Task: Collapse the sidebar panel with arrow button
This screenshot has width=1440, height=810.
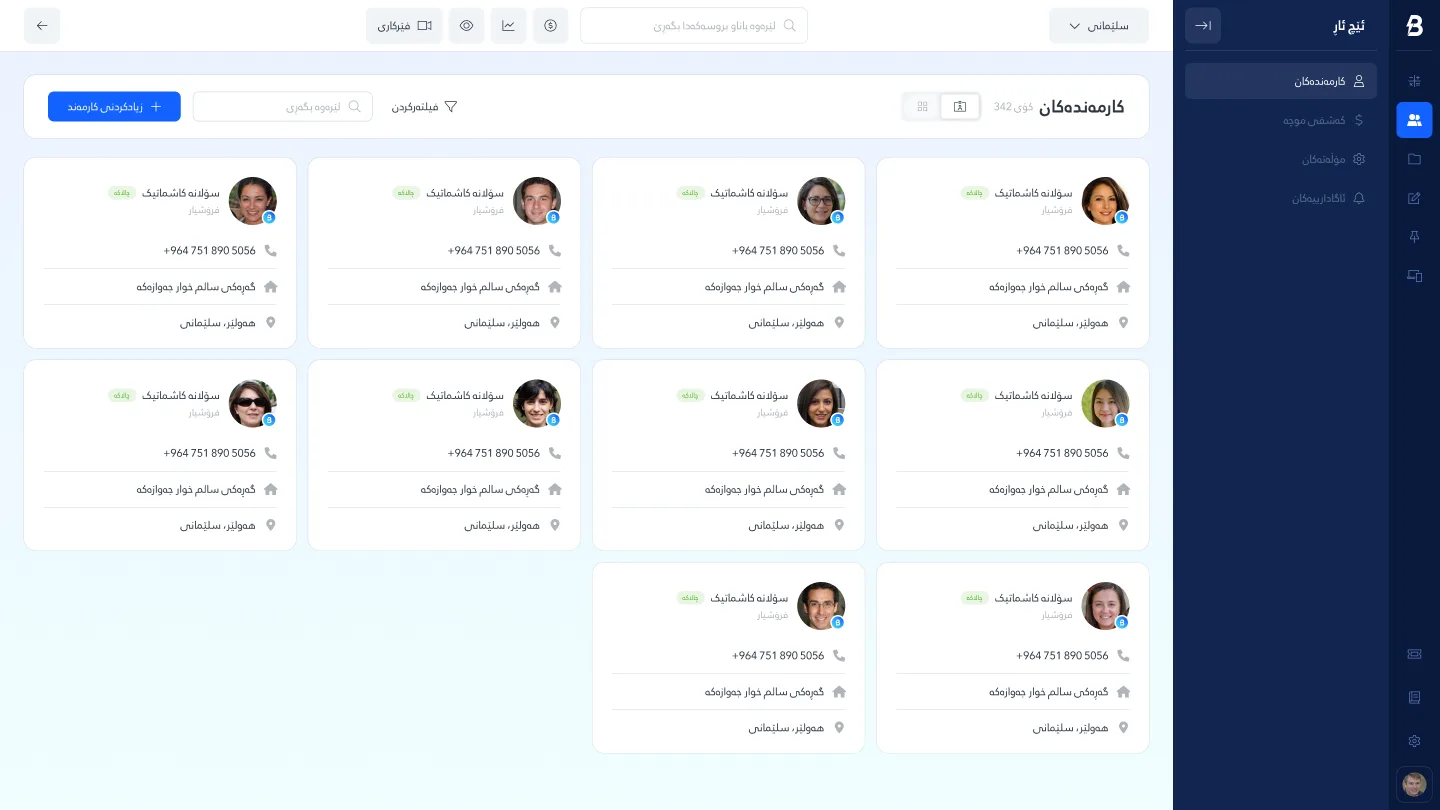Action: [x=1202, y=26]
